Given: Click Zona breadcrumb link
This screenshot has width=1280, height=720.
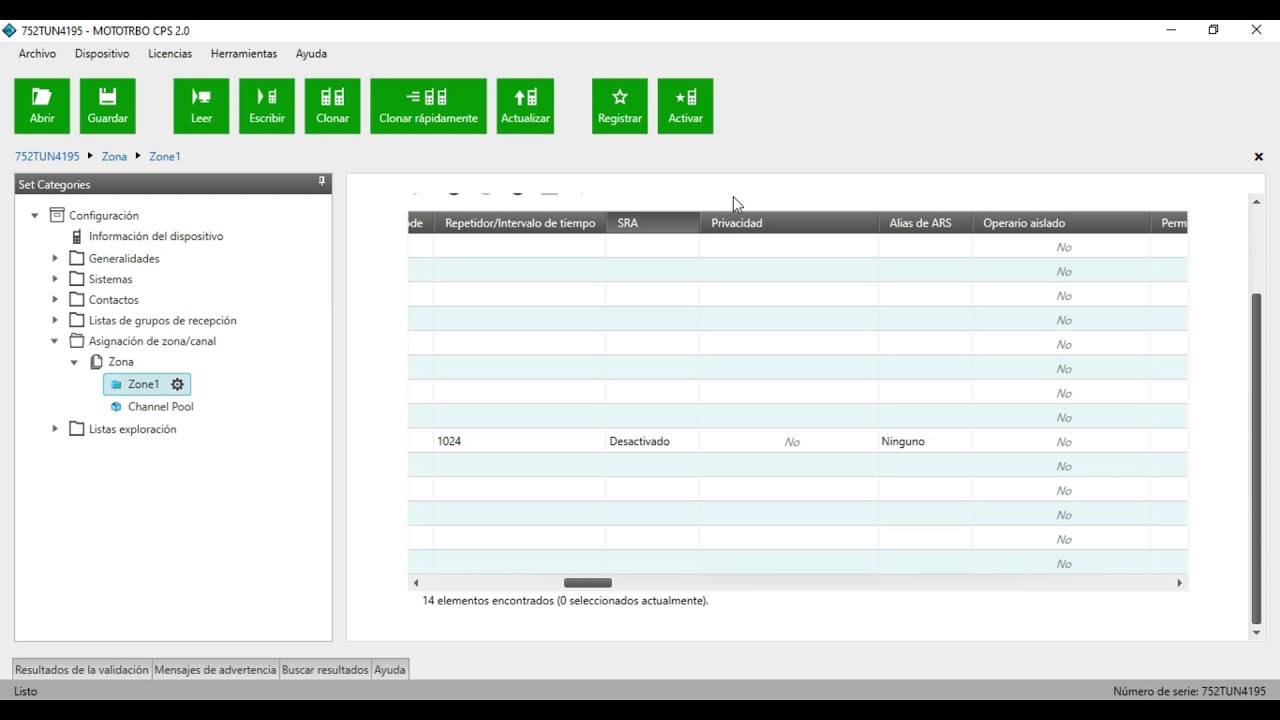Looking at the screenshot, I should click(x=114, y=157).
